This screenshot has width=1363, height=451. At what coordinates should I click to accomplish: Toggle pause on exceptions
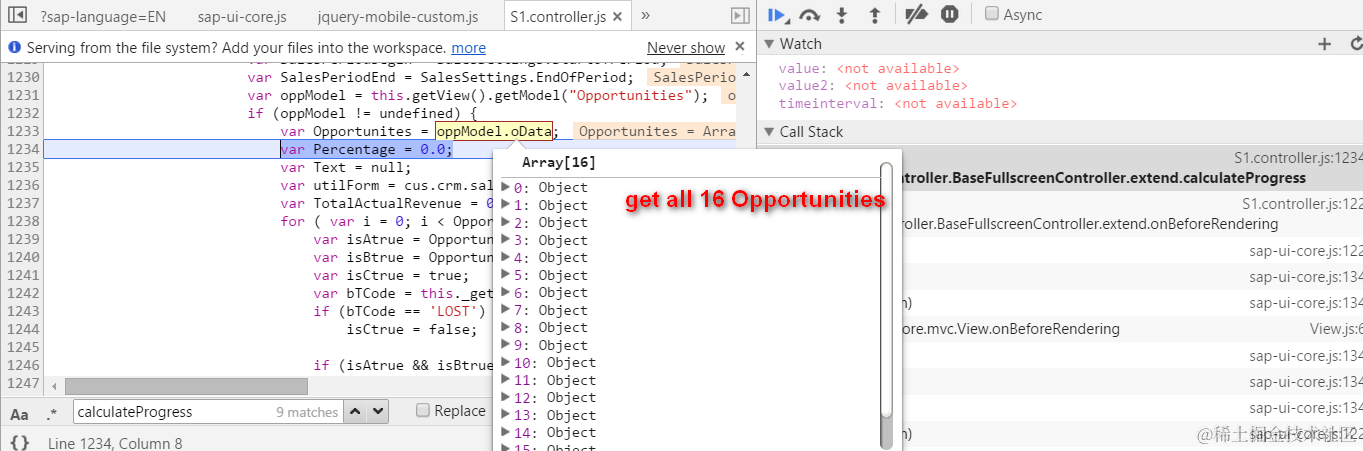[949, 14]
